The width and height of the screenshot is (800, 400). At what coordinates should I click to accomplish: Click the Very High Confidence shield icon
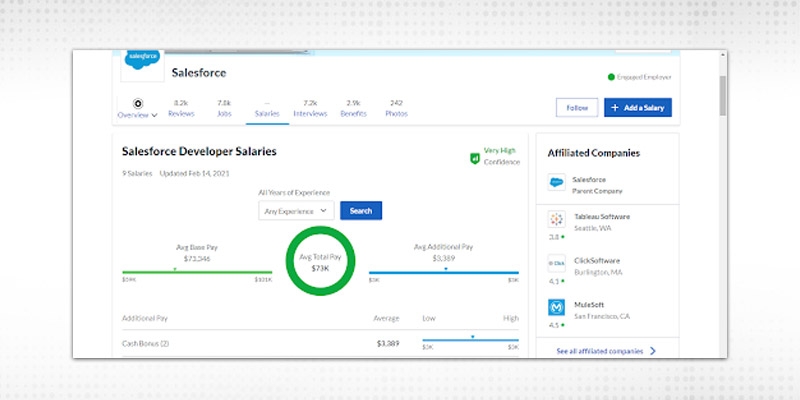[475, 158]
